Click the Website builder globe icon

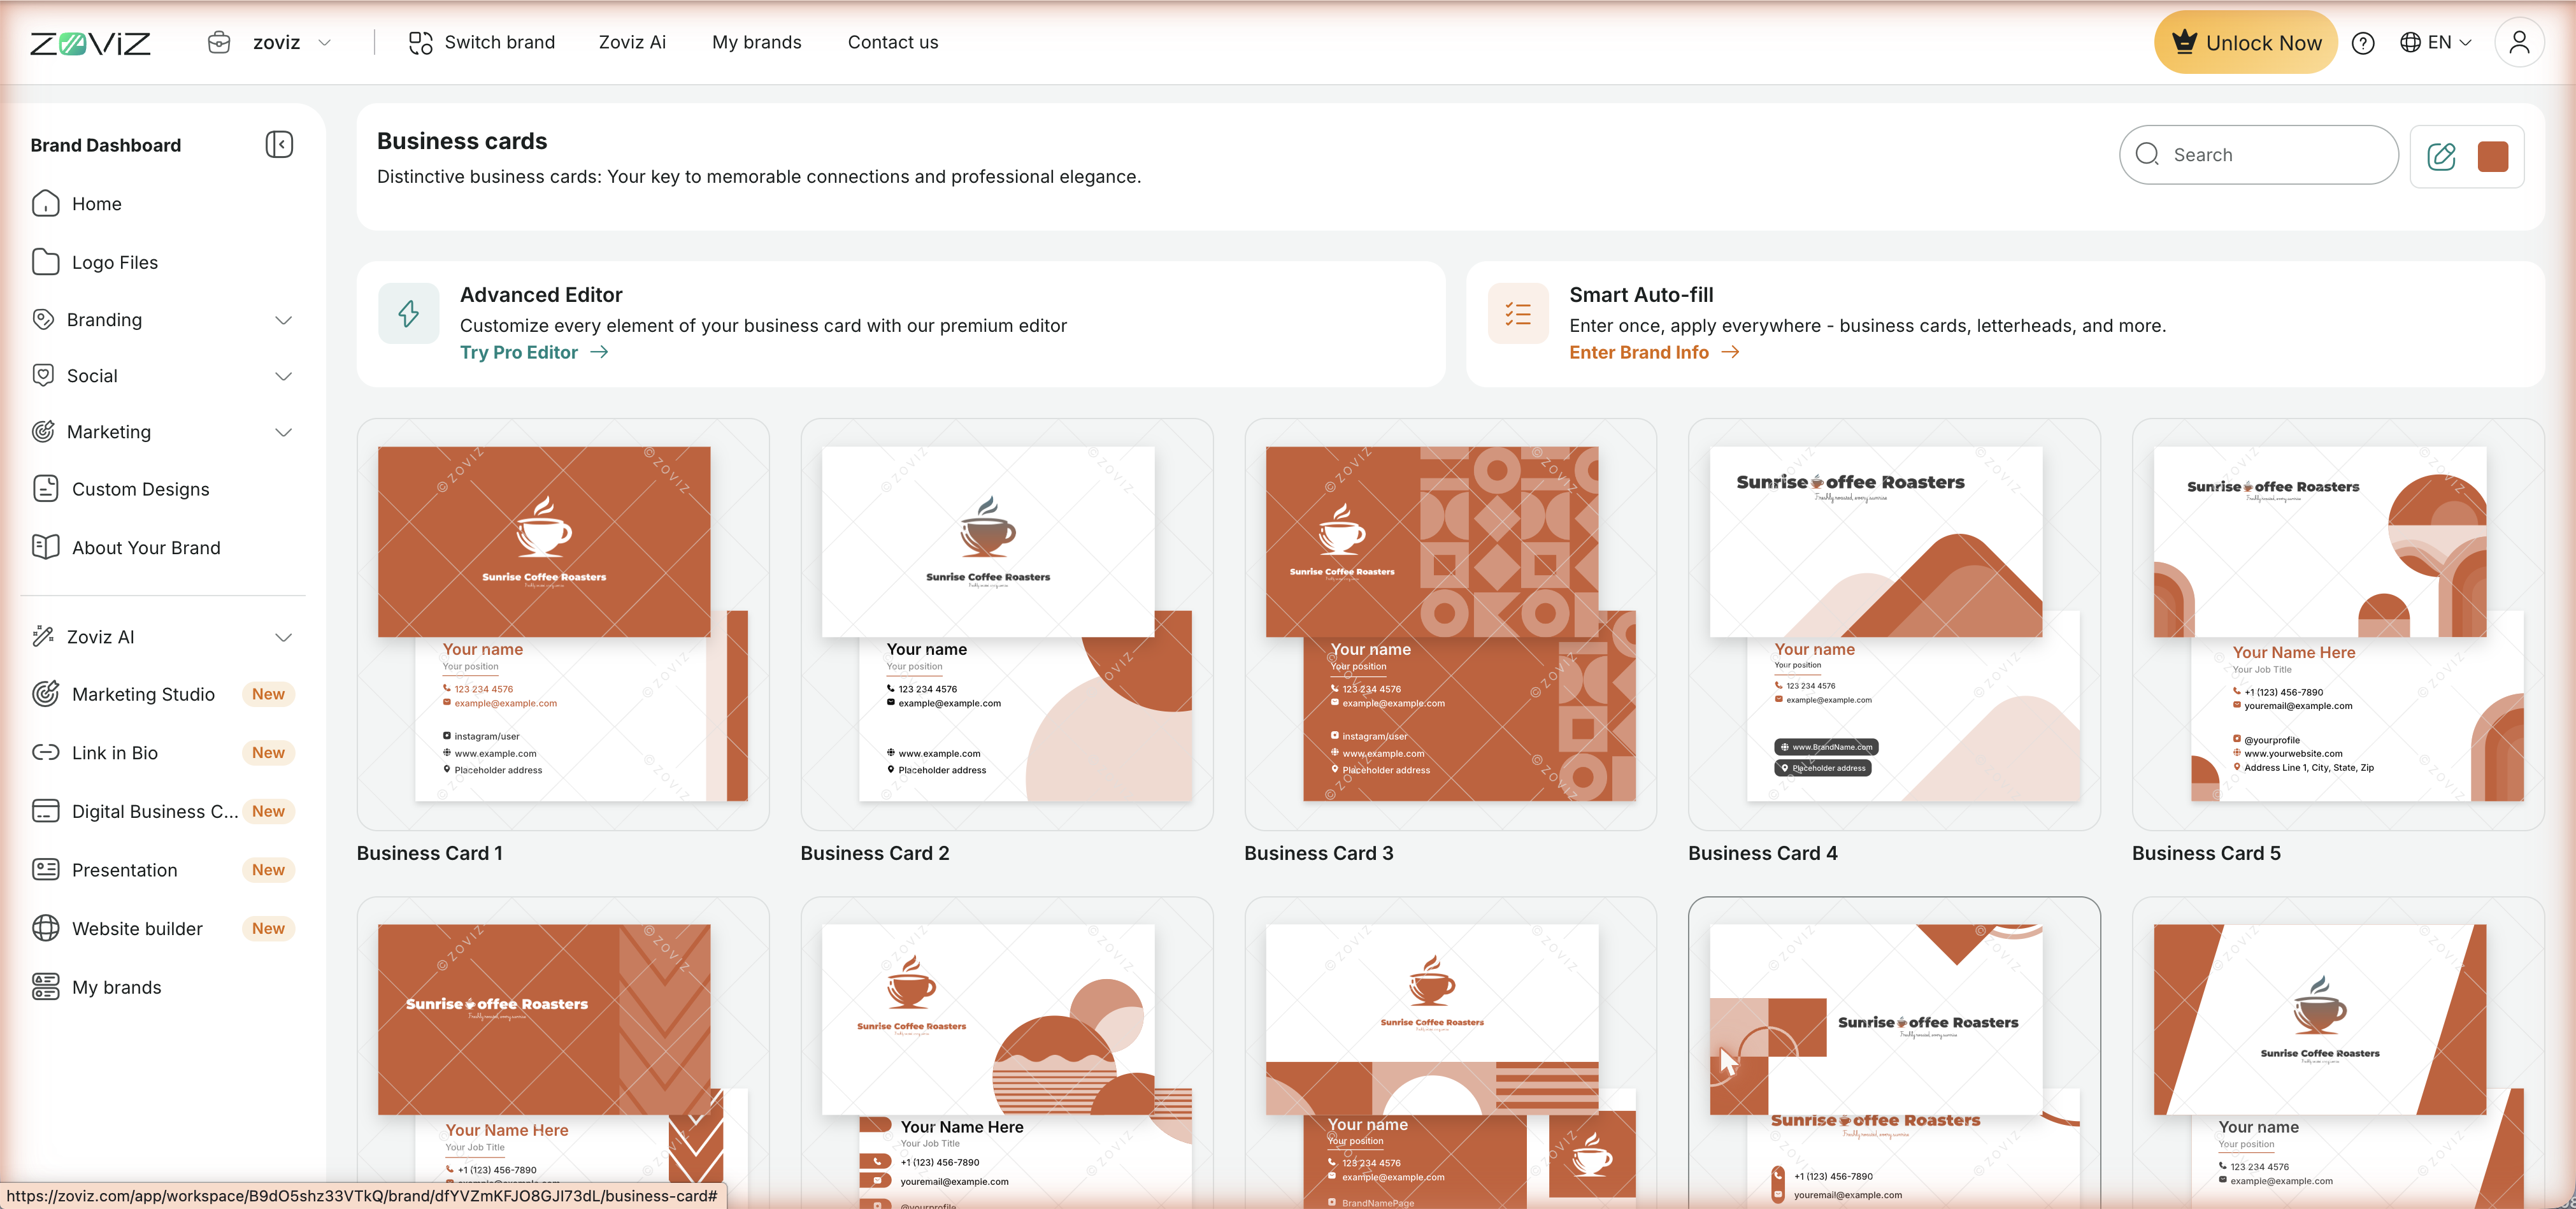pos(45,928)
